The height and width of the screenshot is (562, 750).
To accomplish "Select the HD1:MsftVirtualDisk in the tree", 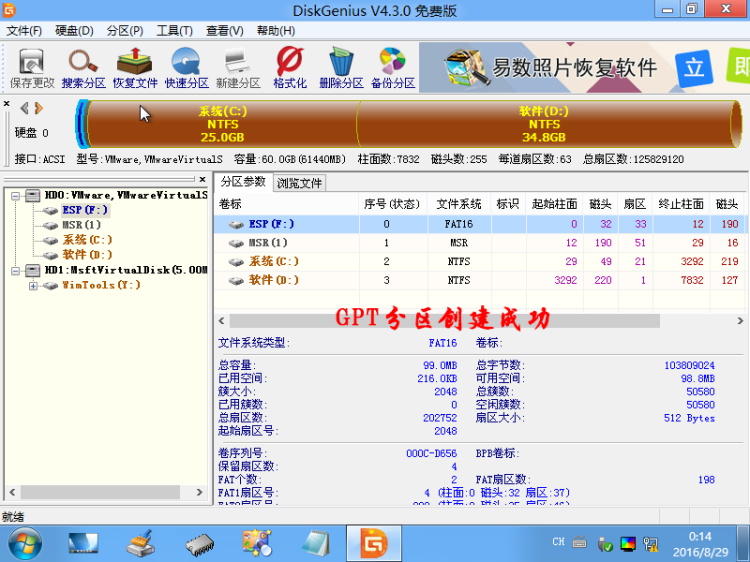I will pyautogui.click(x=125, y=270).
